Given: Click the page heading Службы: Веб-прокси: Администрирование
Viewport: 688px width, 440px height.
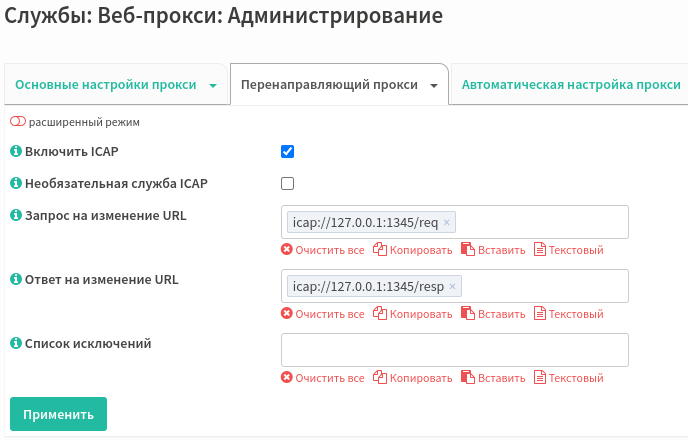Looking at the screenshot, I should point(224,16).
